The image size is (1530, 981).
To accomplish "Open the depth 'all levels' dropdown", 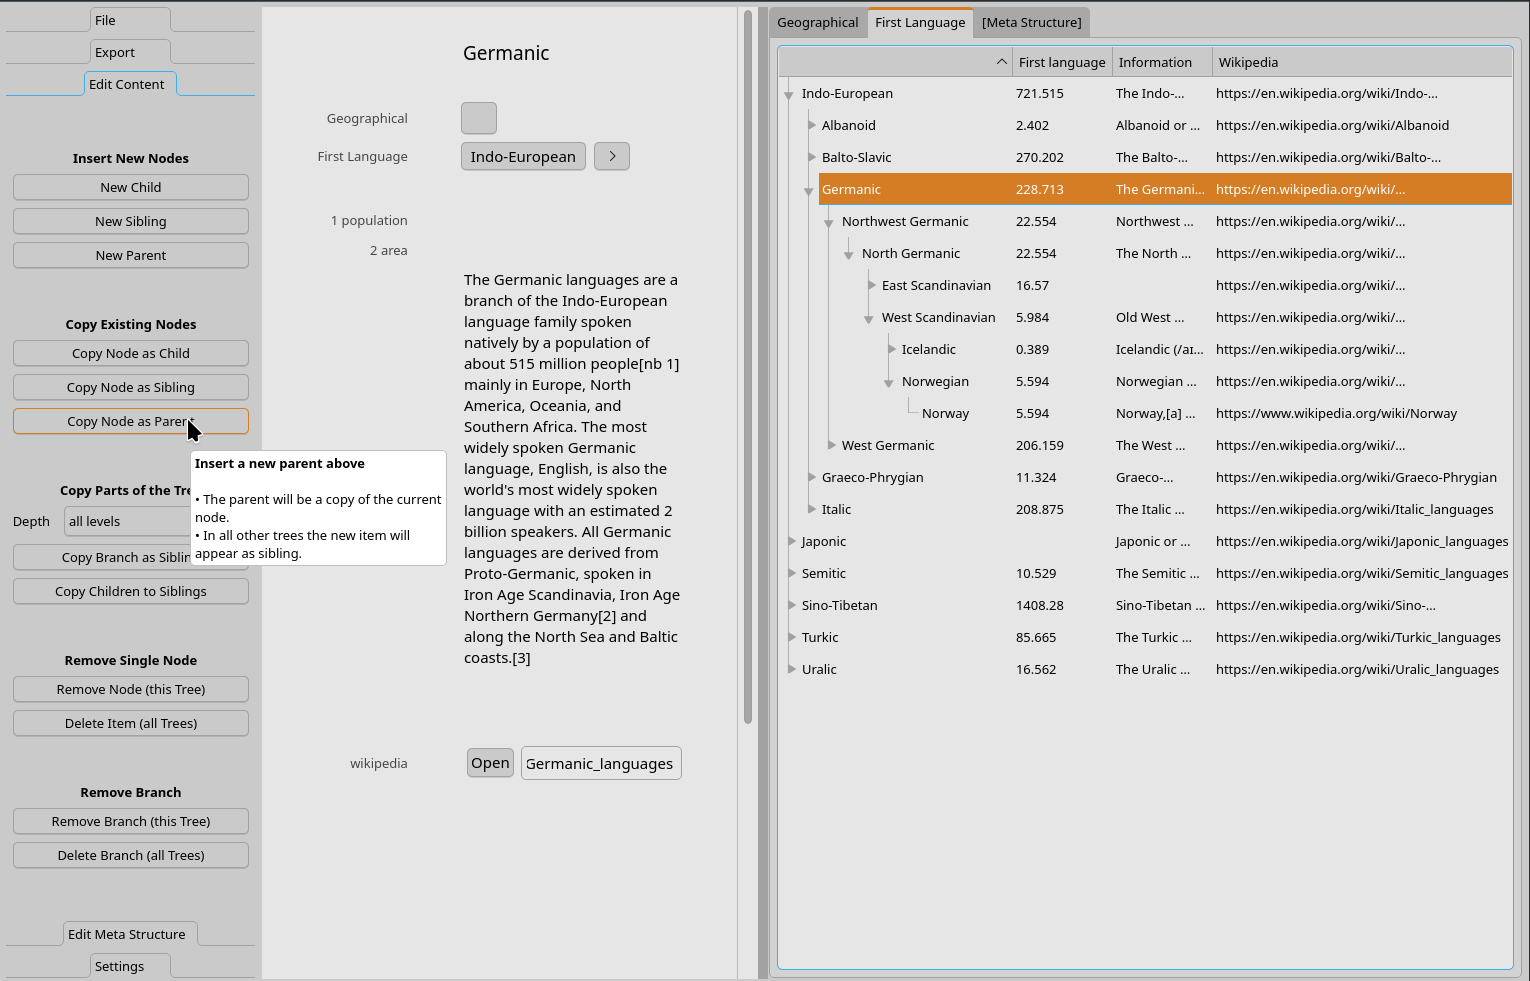I will coord(127,521).
